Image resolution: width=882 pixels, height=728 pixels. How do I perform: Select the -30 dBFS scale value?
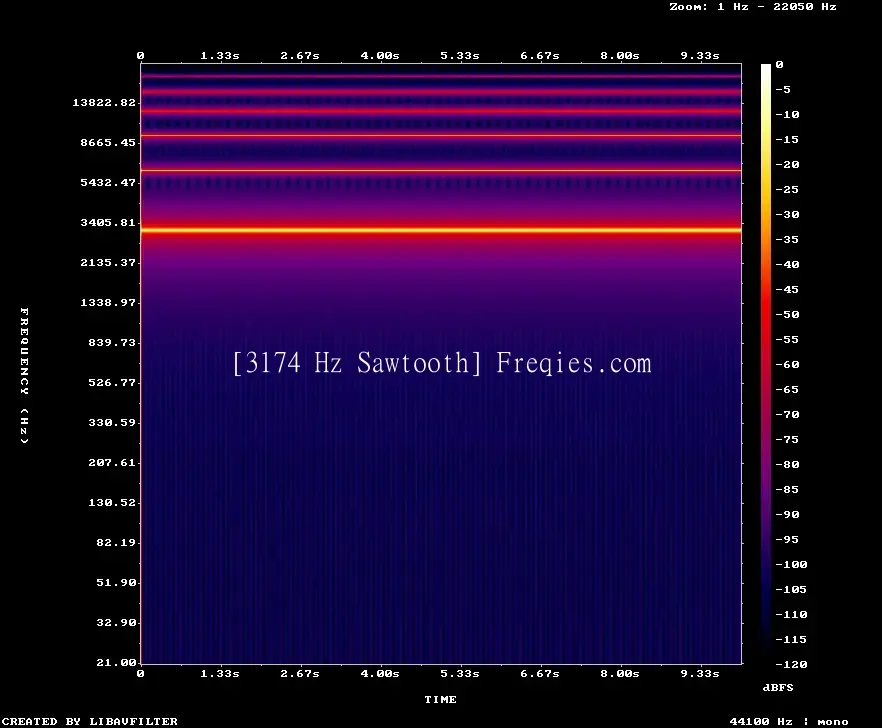point(787,214)
